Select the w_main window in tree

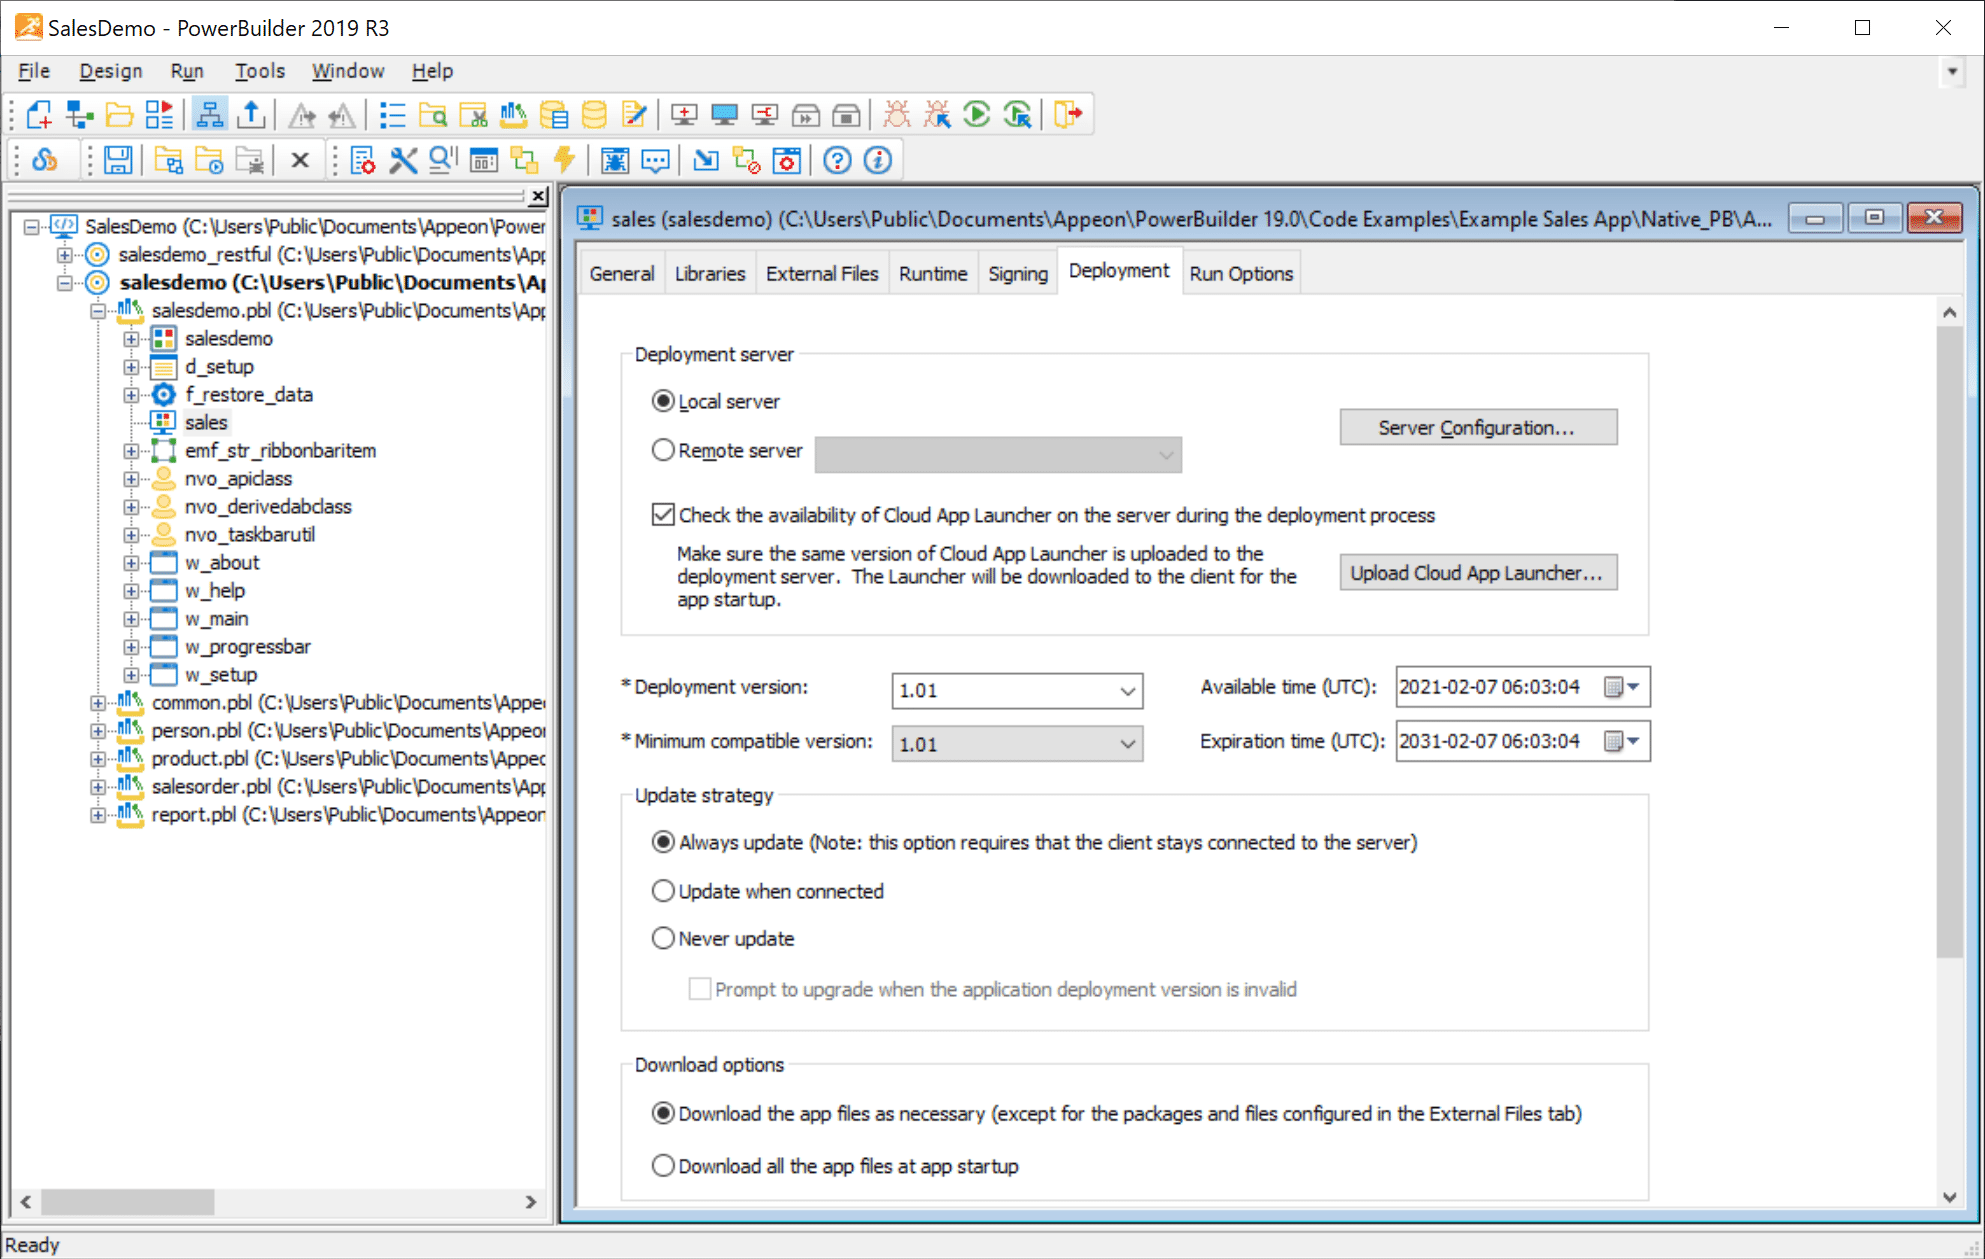pos(216,619)
